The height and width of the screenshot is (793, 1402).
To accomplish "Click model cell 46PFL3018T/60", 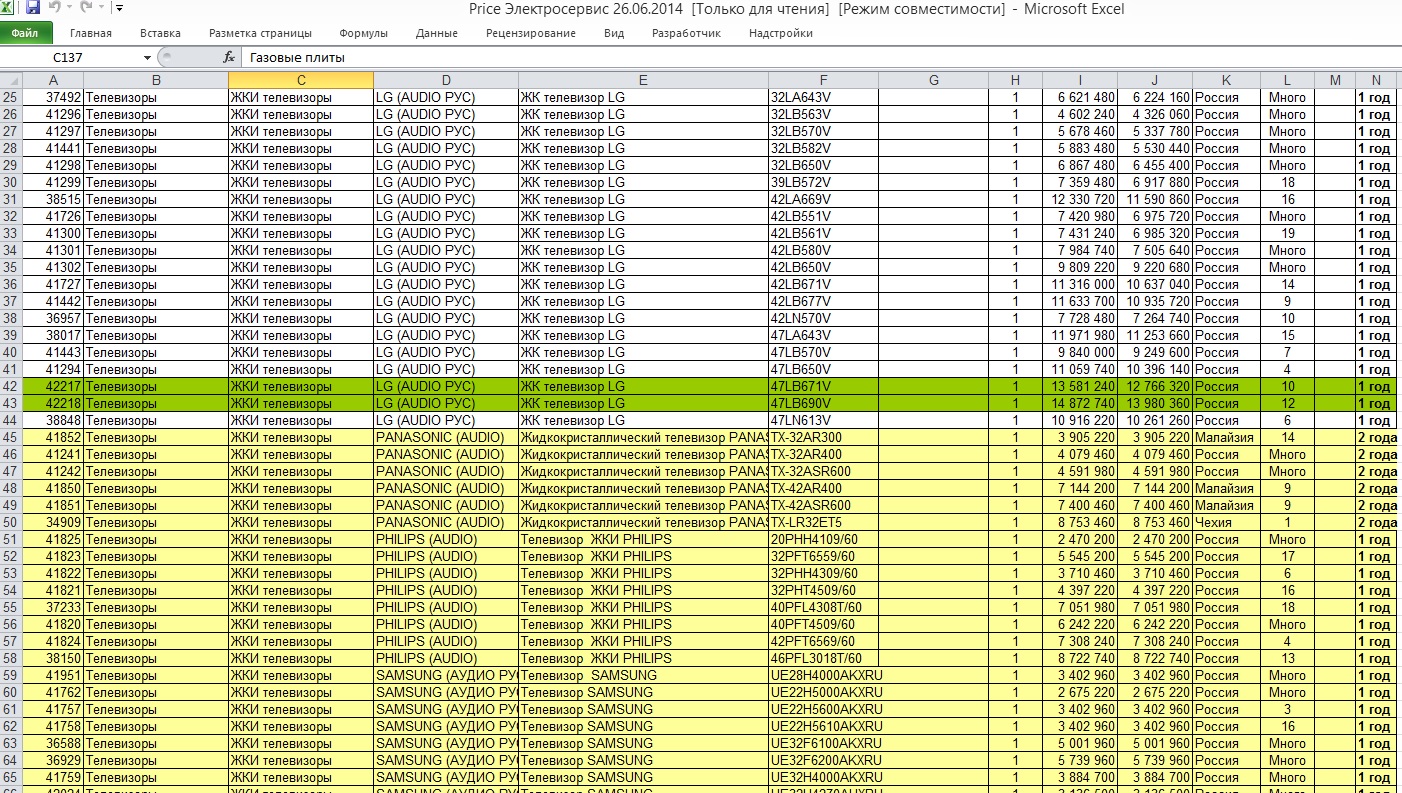I will [x=823, y=658].
